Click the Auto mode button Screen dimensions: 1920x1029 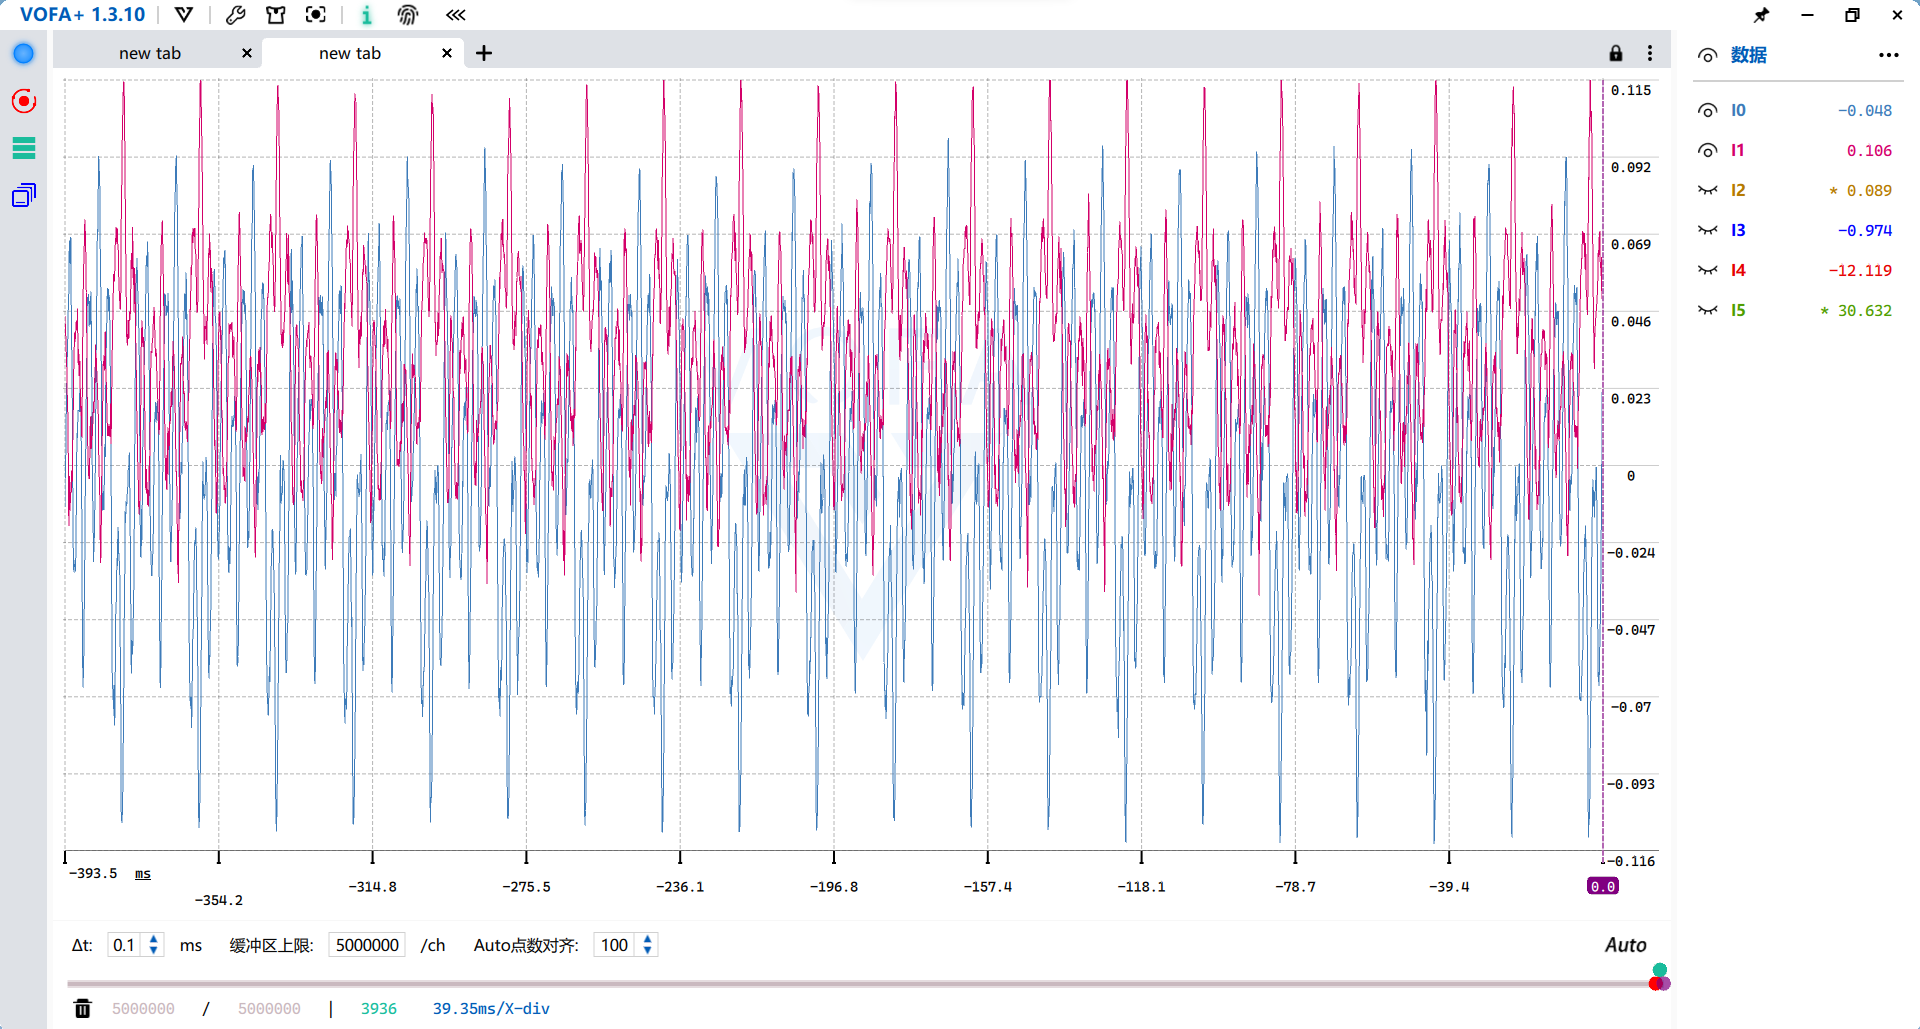coord(1625,945)
